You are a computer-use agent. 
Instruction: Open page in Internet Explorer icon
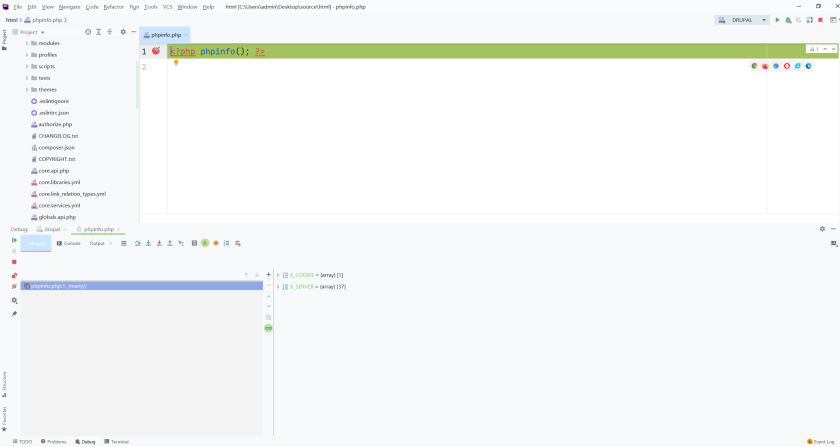798,66
